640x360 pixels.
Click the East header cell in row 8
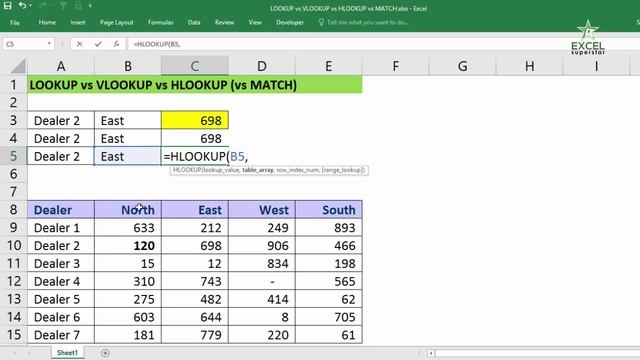pyautogui.click(x=195, y=210)
